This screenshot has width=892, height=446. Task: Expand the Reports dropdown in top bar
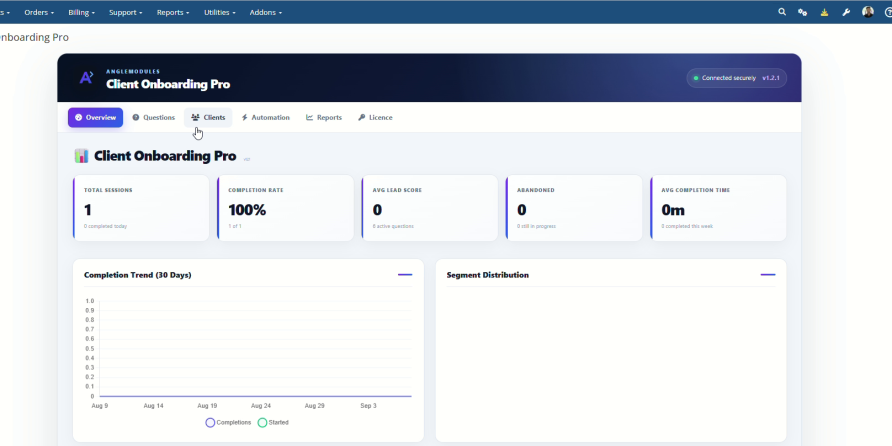tap(173, 12)
